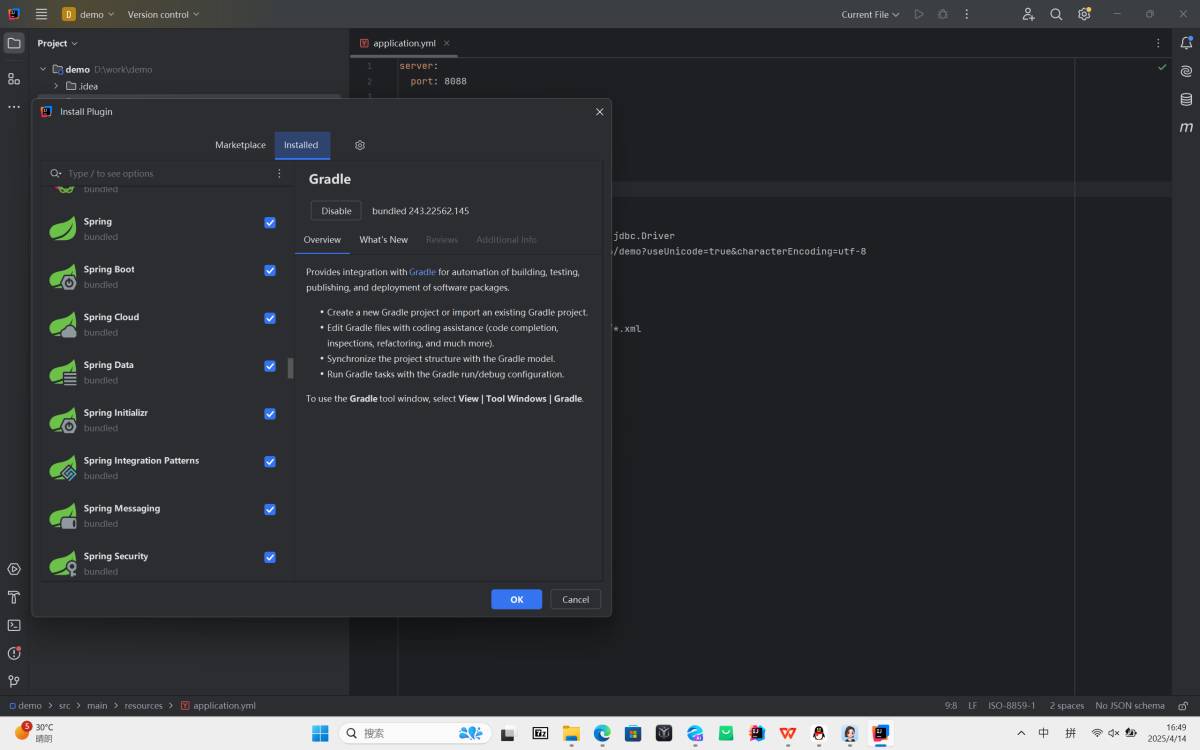Image resolution: width=1200 pixels, height=750 pixels.
Task: Switch to the Marketplace tab
Action: (240, 145)
